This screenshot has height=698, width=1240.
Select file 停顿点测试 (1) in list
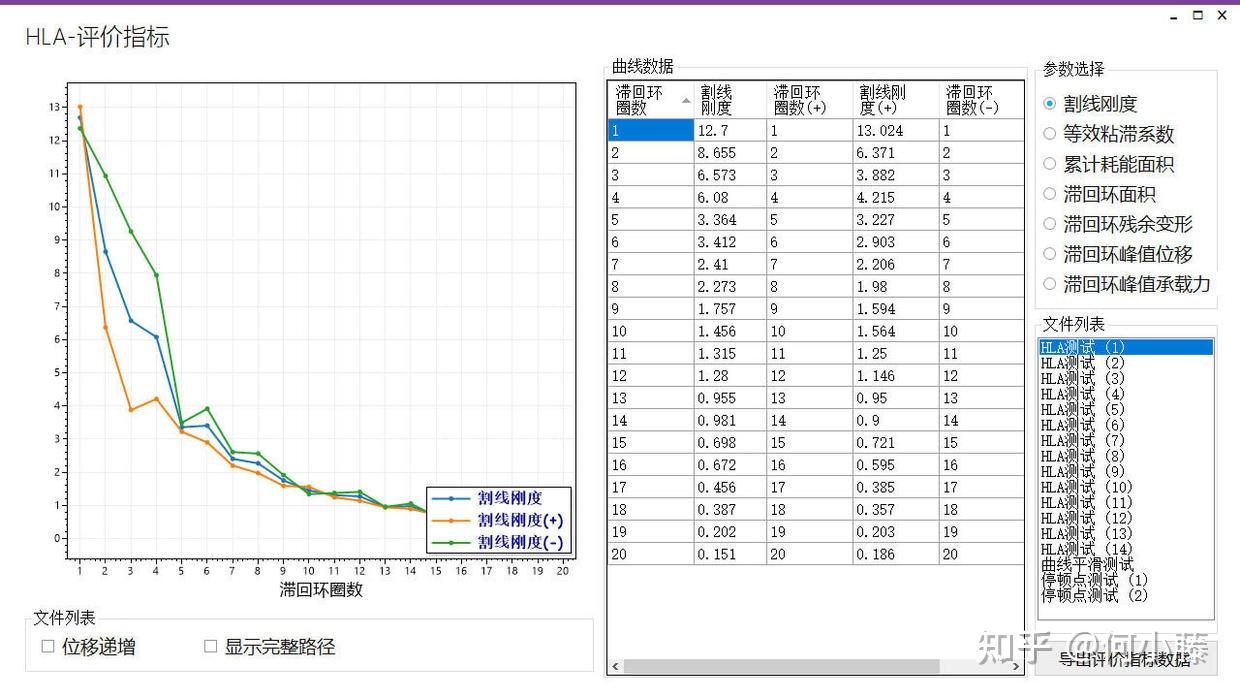1126,580
